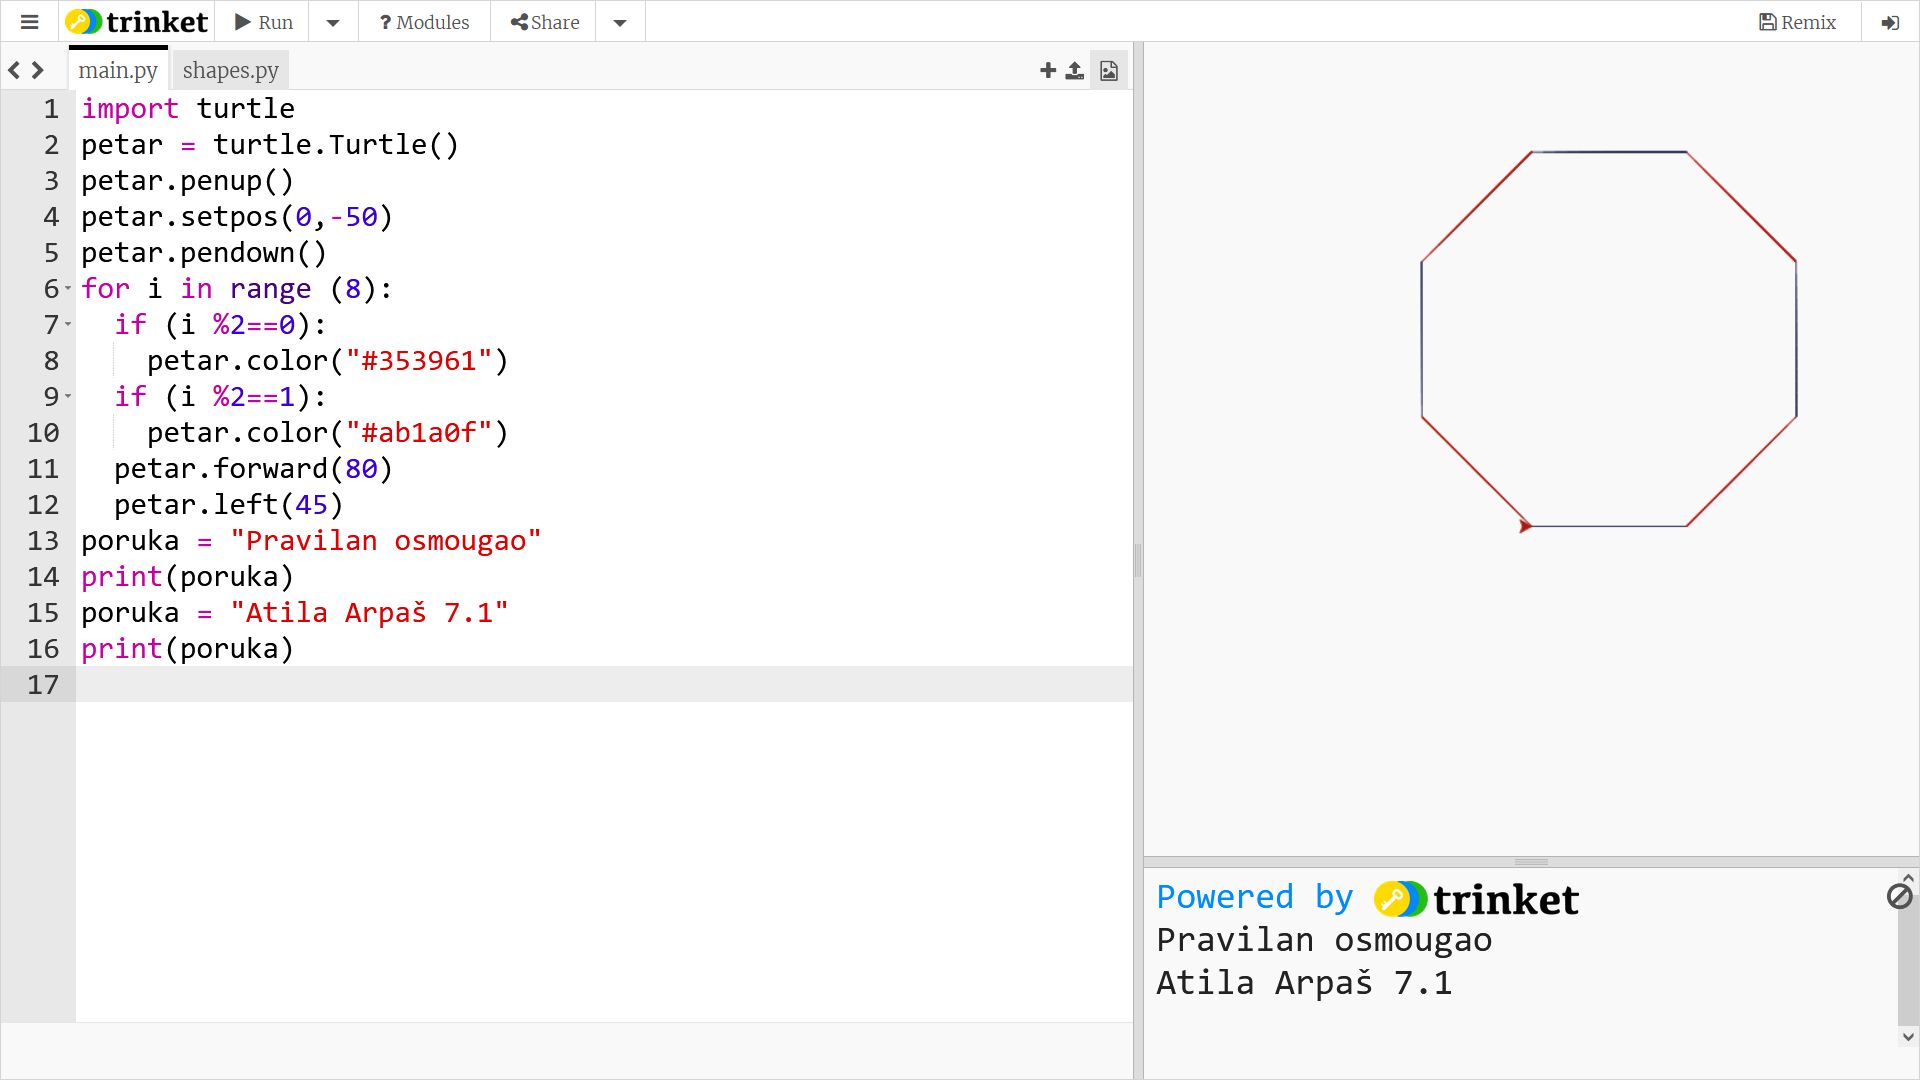Open the Share options dropdown arrow
The height and width of the screenshot is (1080, 1920).
point(620,22)
